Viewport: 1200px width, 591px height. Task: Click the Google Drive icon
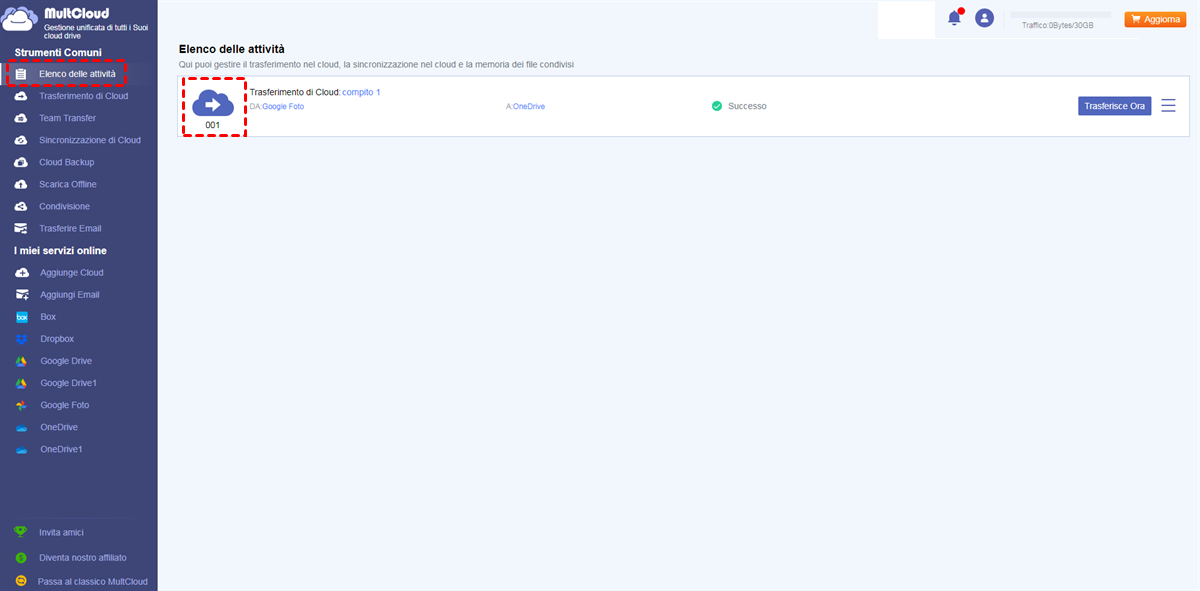[x=22, y=361]
